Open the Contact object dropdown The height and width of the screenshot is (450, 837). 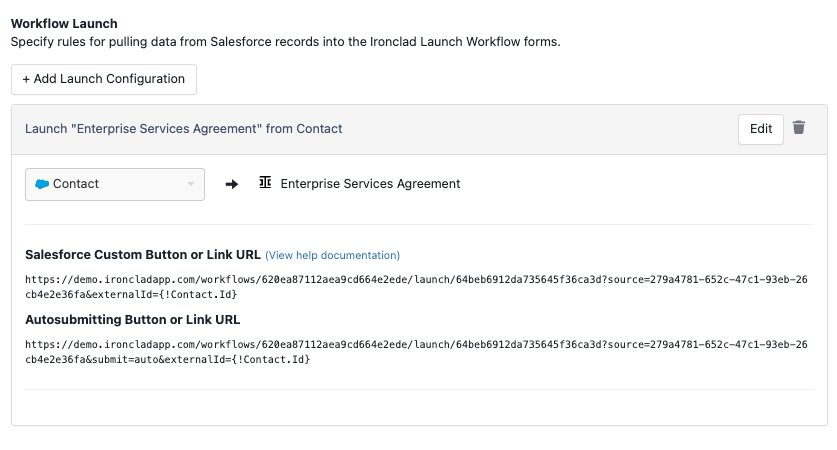click(x=115, y=184)
